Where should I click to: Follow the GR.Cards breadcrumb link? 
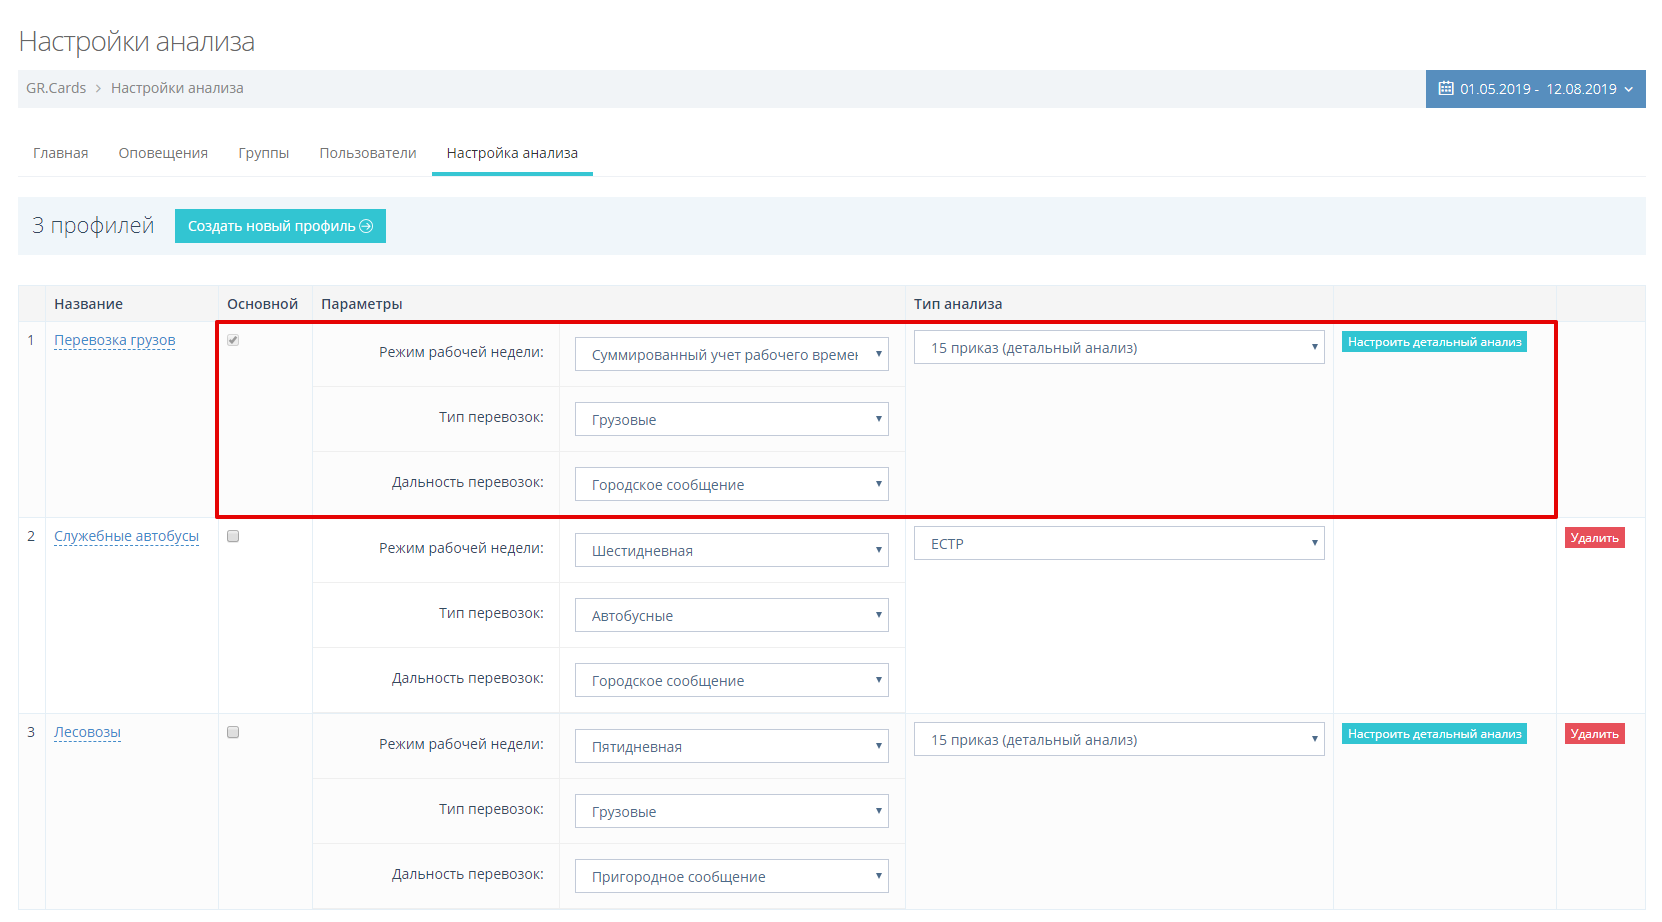pyautogui.click(x=55, y=88)
